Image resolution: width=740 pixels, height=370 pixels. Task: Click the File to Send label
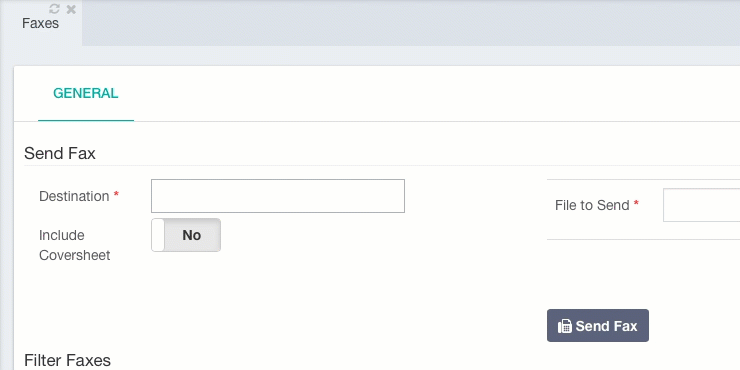tap(592, 205)
